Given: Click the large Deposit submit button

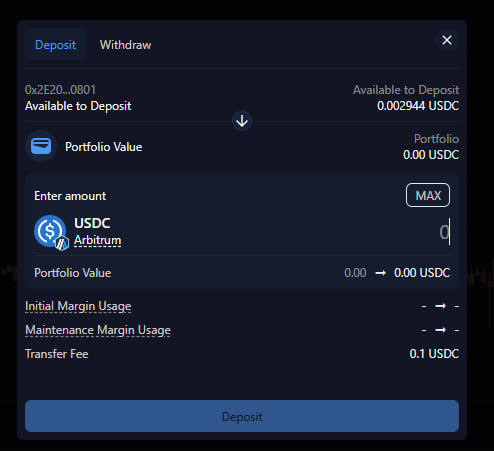Looking at the screenshot, I should click(x=242, y=416).
